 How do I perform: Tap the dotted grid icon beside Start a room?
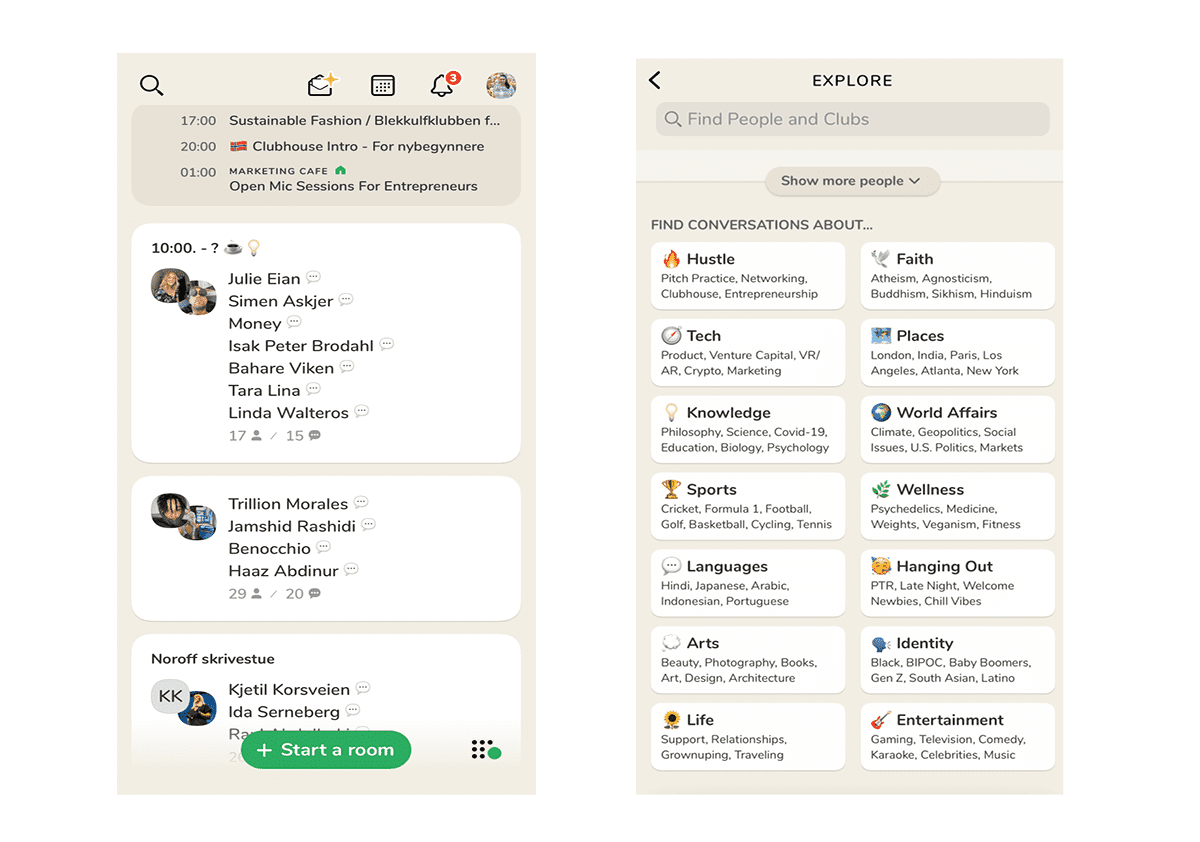click(x=484, y=750)
